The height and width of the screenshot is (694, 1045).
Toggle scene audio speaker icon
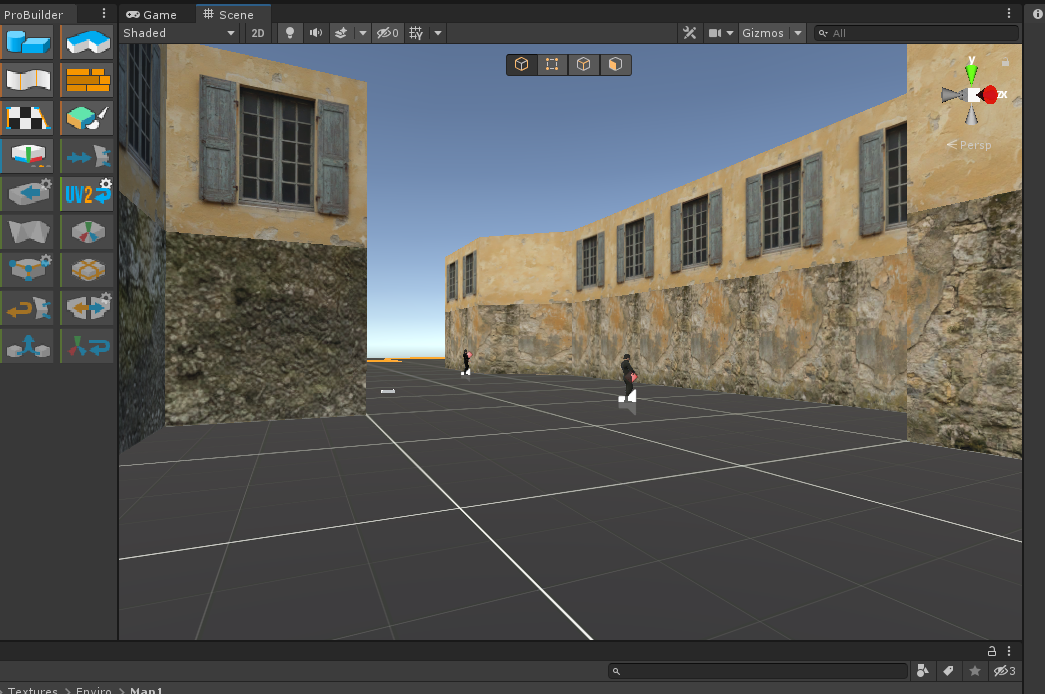(316, 33)
